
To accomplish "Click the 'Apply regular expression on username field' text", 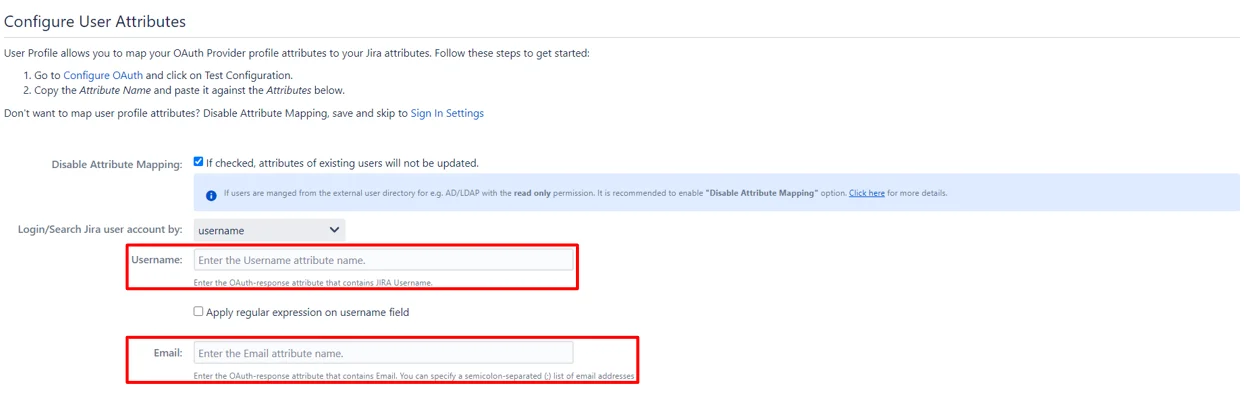I will (x=308, y=312).
